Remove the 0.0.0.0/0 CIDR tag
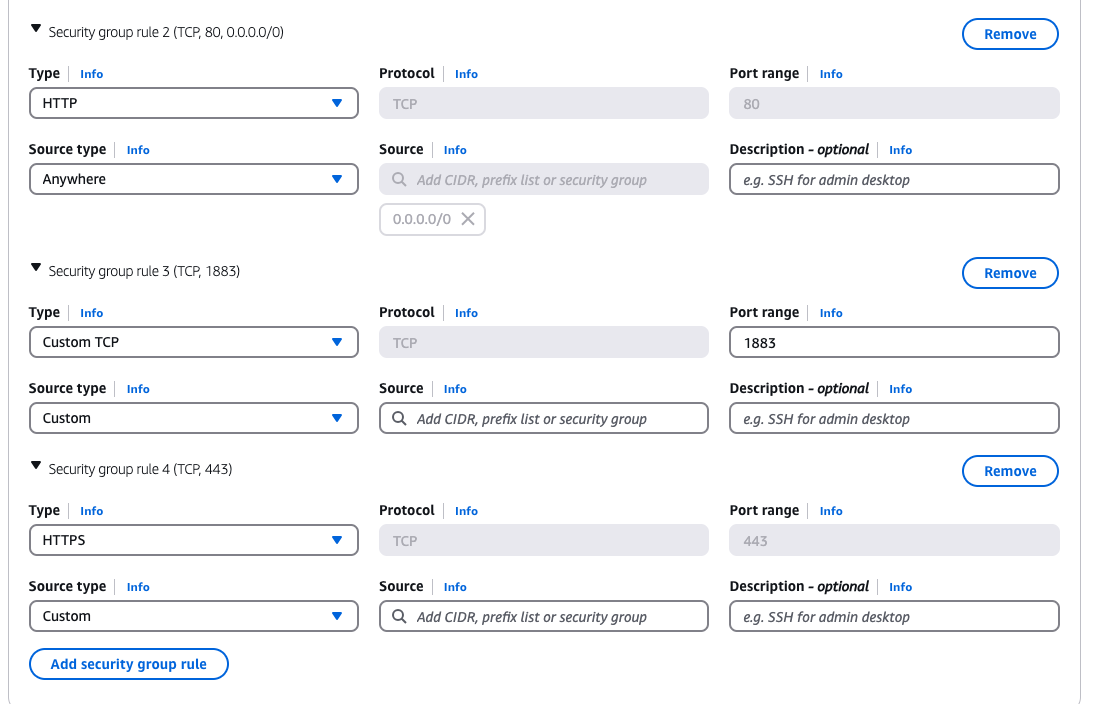 [467, 219]
